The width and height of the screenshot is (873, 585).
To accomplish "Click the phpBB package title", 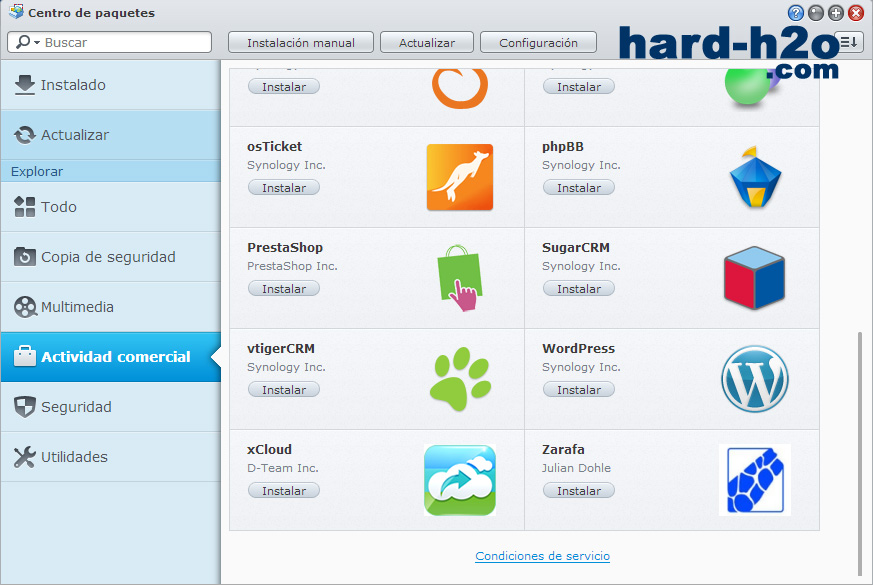I will (563, 146).
